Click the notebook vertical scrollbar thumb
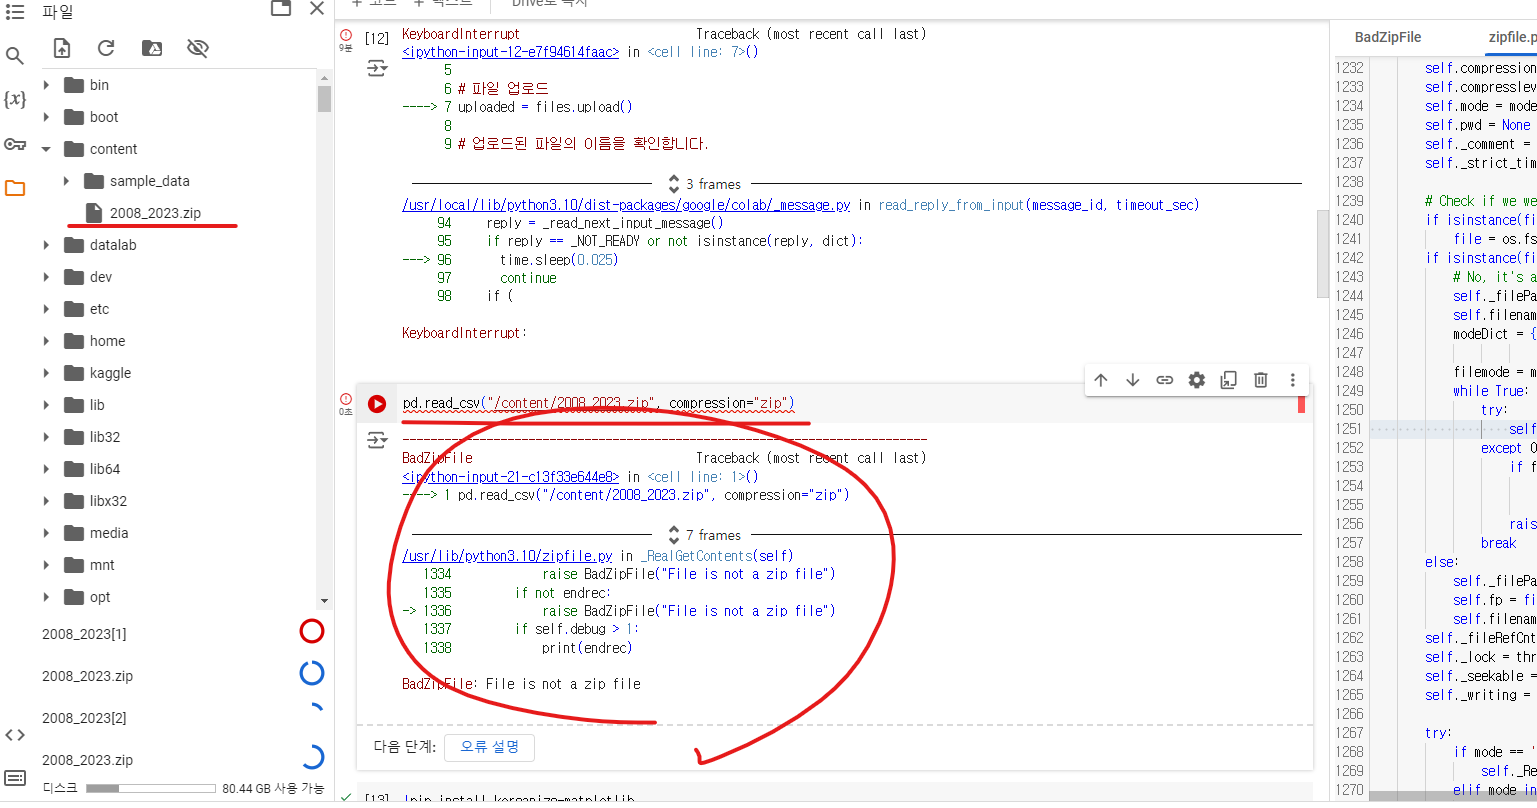 (x=1322, y=253)
